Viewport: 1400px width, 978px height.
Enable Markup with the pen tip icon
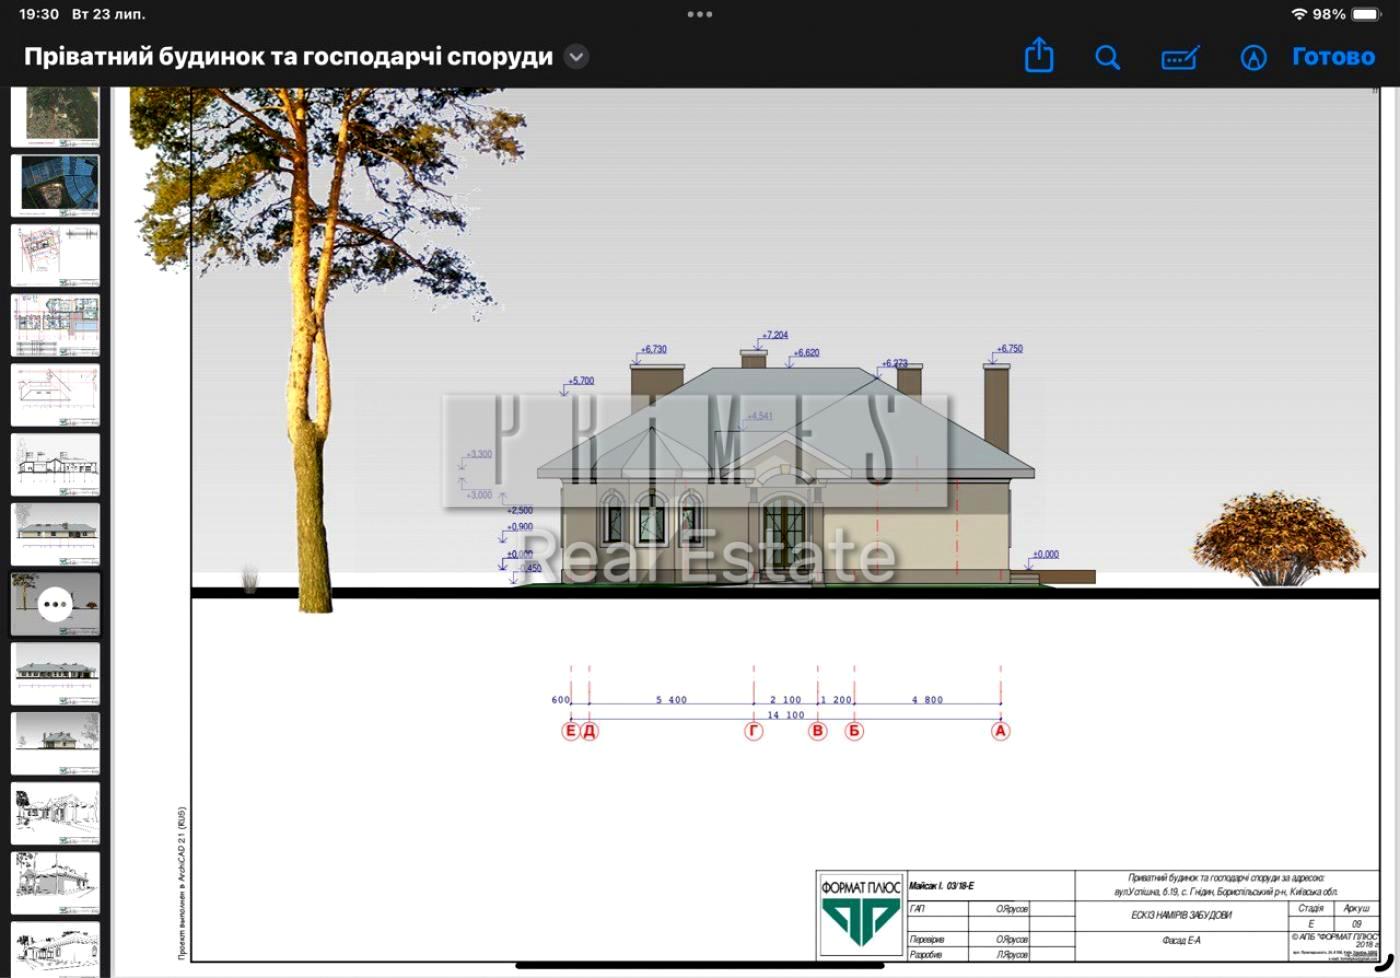(1253, 57)
